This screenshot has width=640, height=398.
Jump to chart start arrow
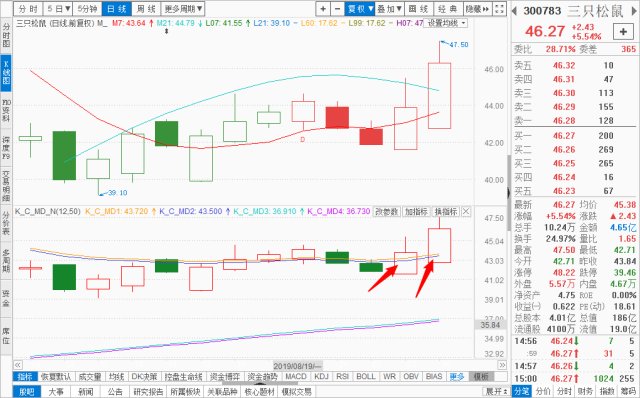click(18, 365)
